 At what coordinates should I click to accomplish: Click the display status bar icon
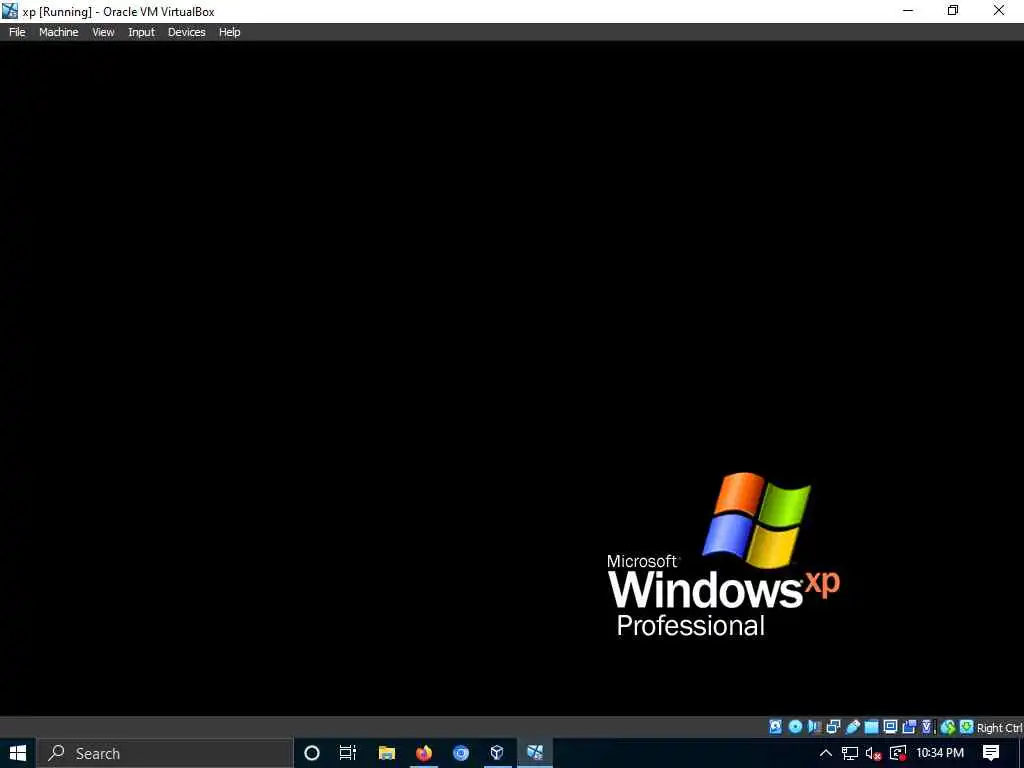(890, 727)
